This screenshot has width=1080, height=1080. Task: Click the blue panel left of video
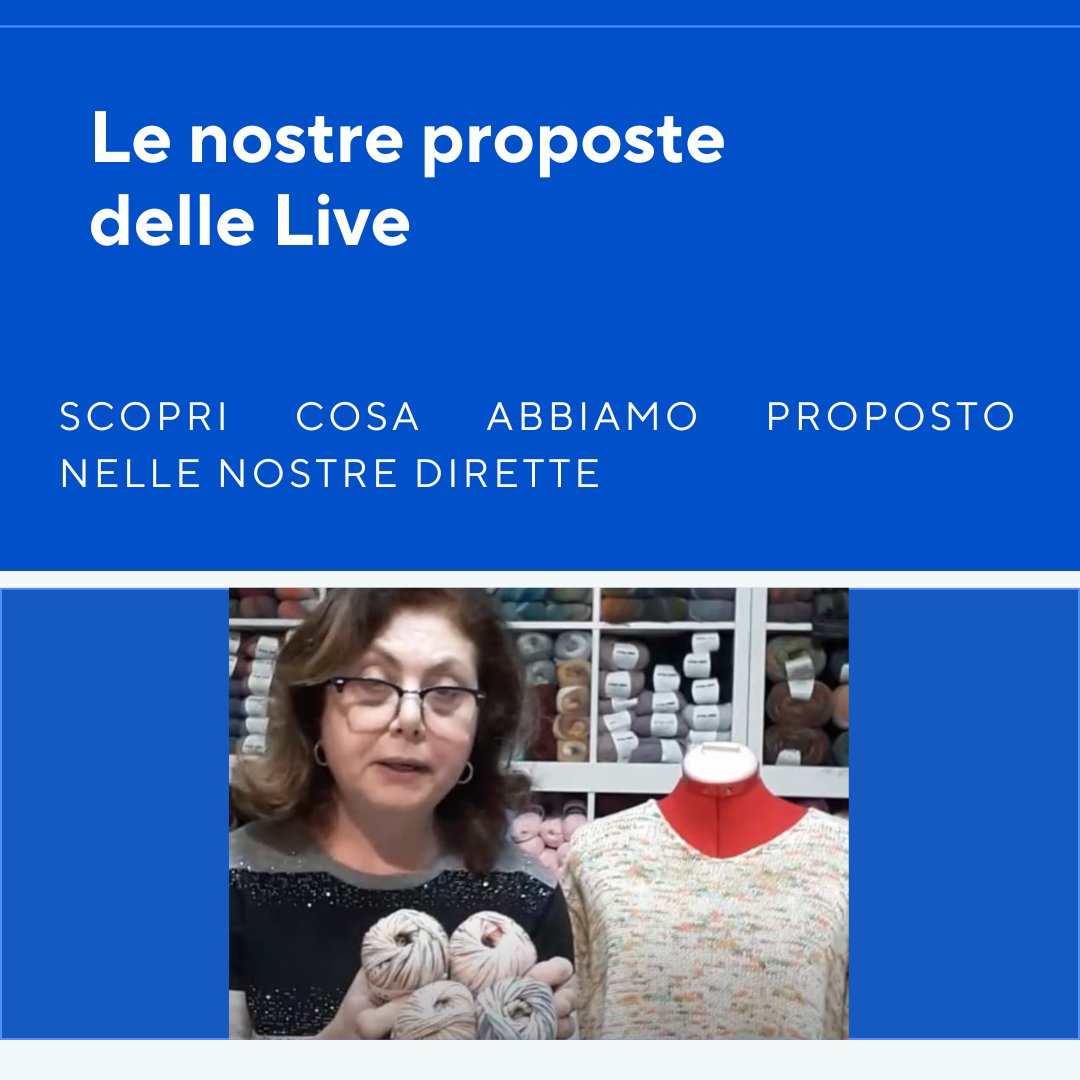point(115,813)
